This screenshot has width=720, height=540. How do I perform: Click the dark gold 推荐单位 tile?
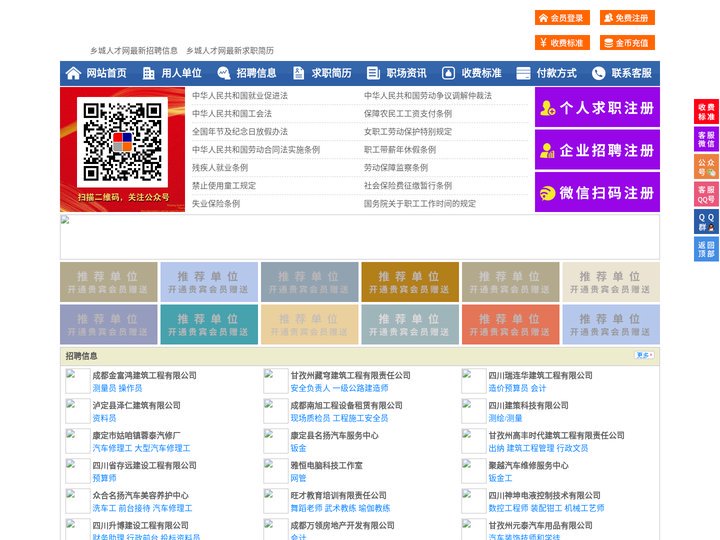(410, 282)
